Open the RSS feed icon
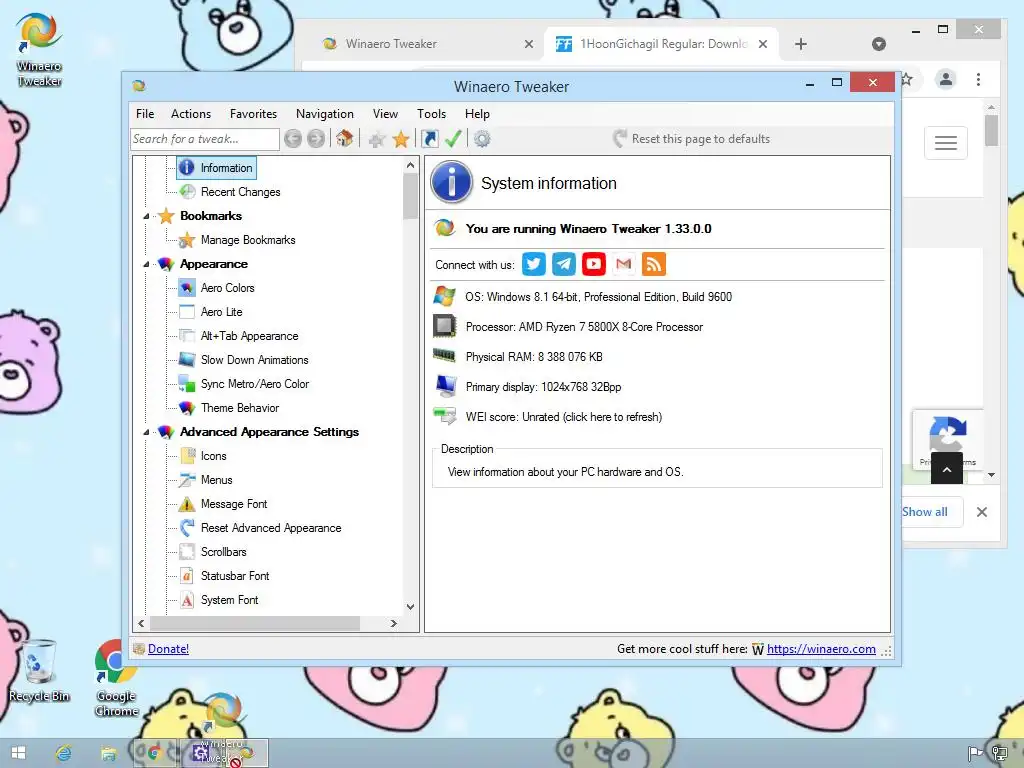This screenshot has height=768, width=1024. 654,264
